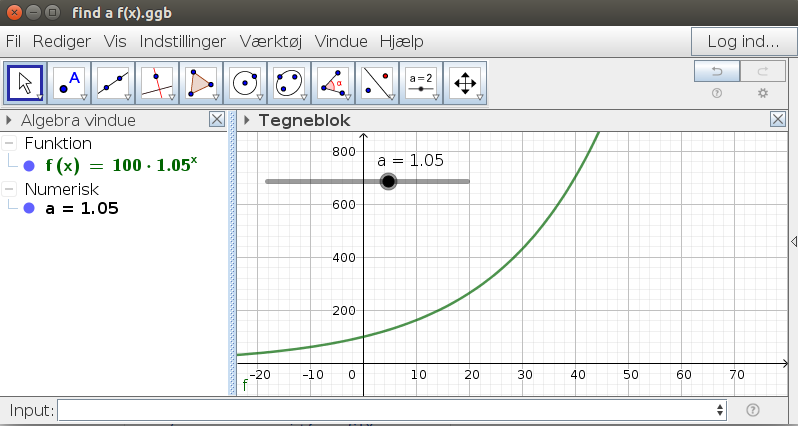Open the Point tool dropdown triangle
This screenshot has width=798, height=426.
[84, 97]
